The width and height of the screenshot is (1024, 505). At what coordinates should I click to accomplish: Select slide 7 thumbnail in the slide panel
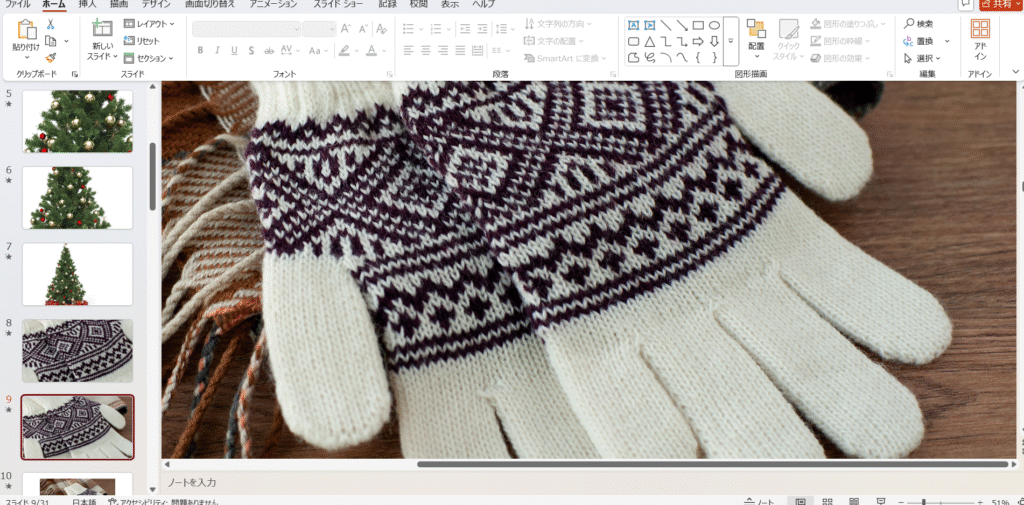(x=77, y=274)
